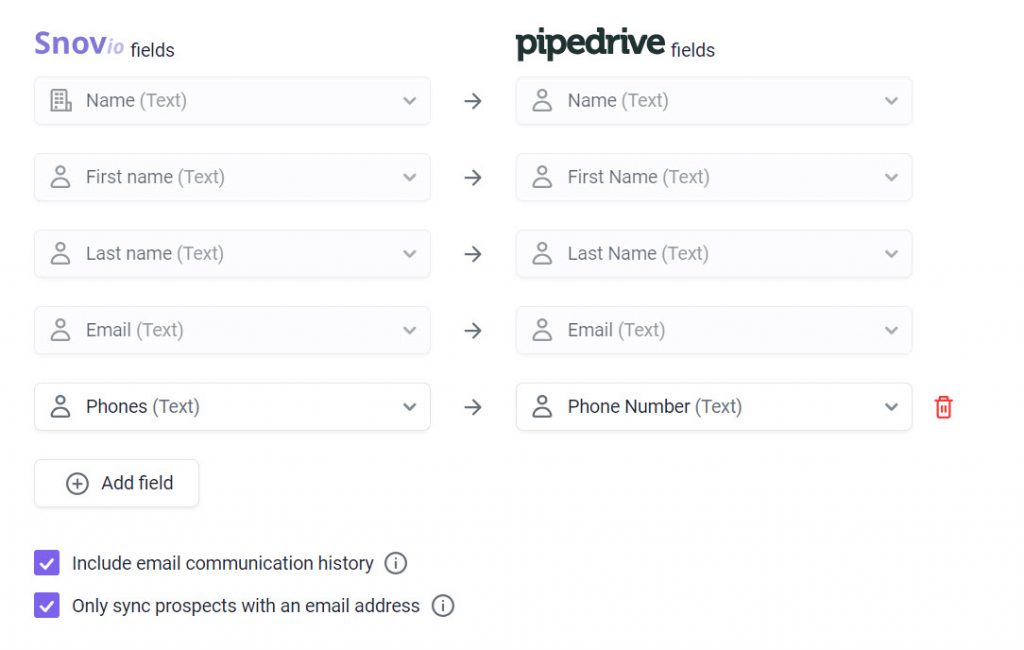Click the person icon on Pipedrive Email field
This screenshot has width=1024, height=650.
[542, 330]
